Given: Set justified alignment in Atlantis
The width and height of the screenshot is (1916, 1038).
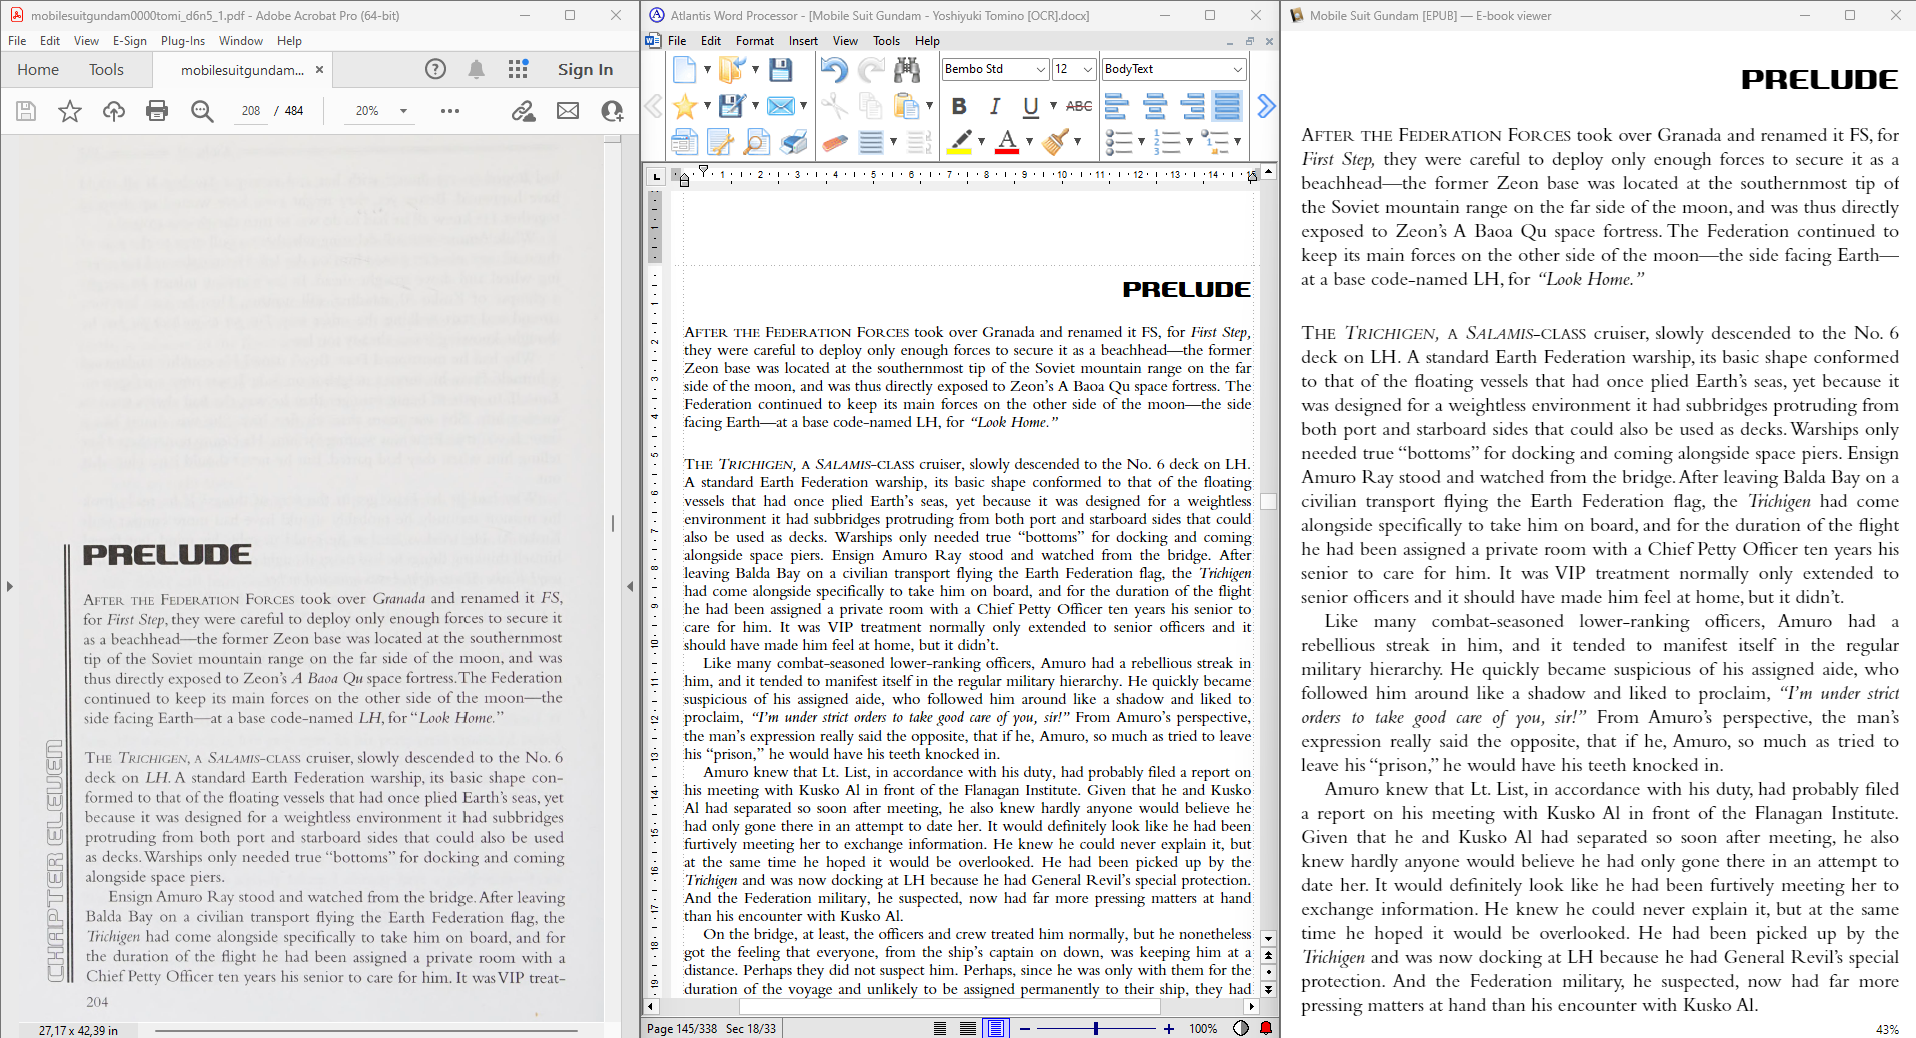Looking at the screenshot, I should pos(1227,106).
